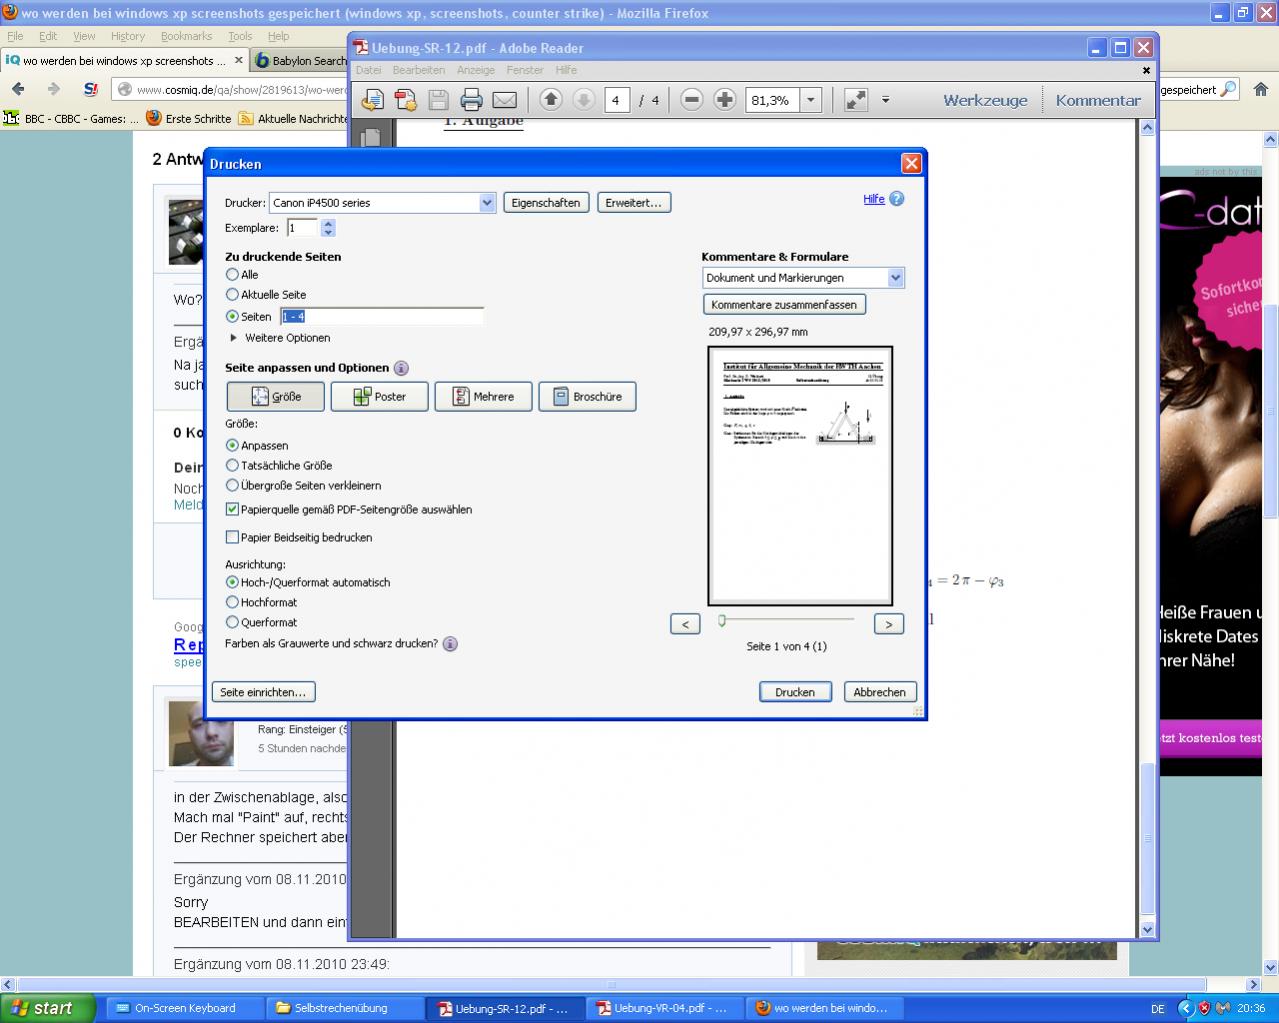Close the Adobe Reader document with small black X

click(1146, 70)
